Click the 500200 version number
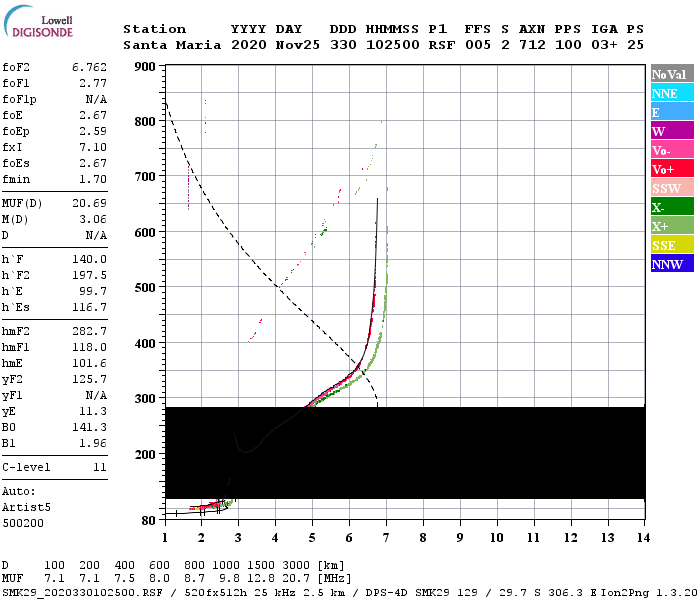The image size is (700, 600). coord(23,523)
